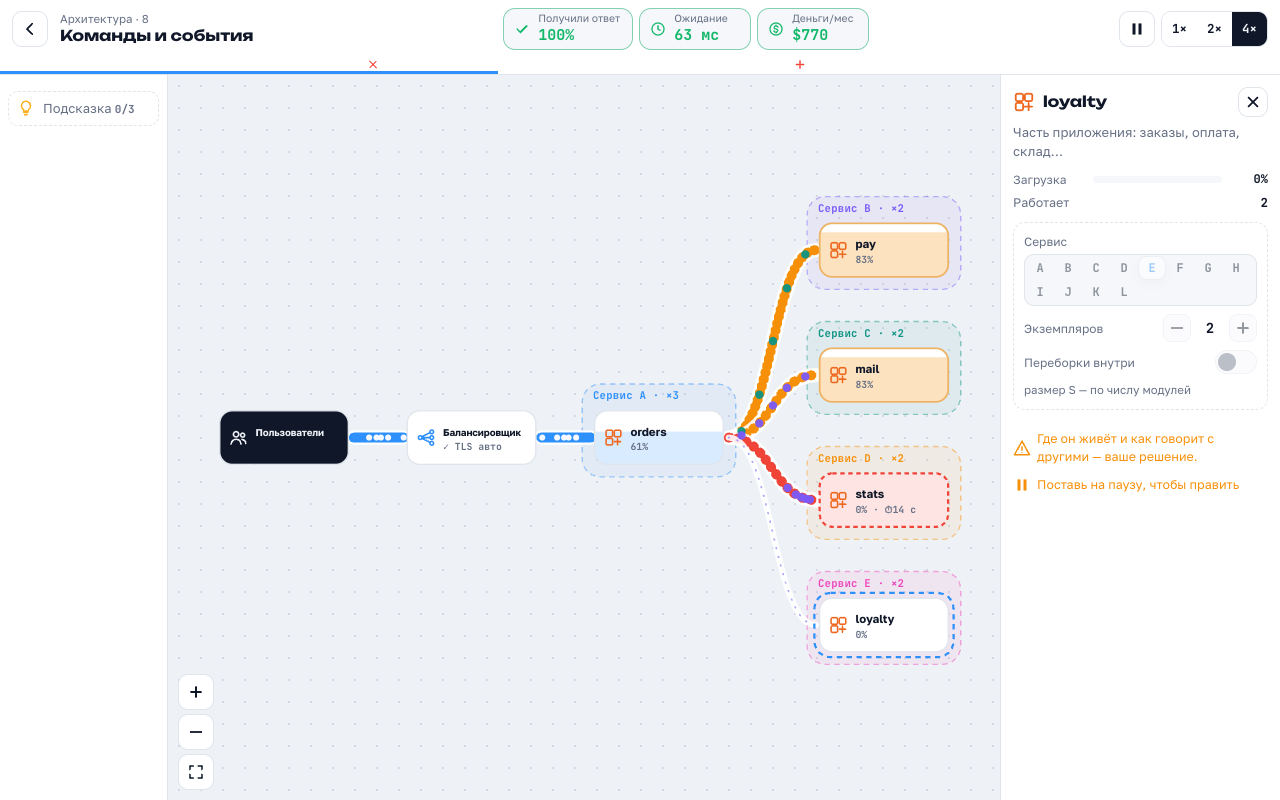Click the load progress bar for loyalty

click(1157, 179)
